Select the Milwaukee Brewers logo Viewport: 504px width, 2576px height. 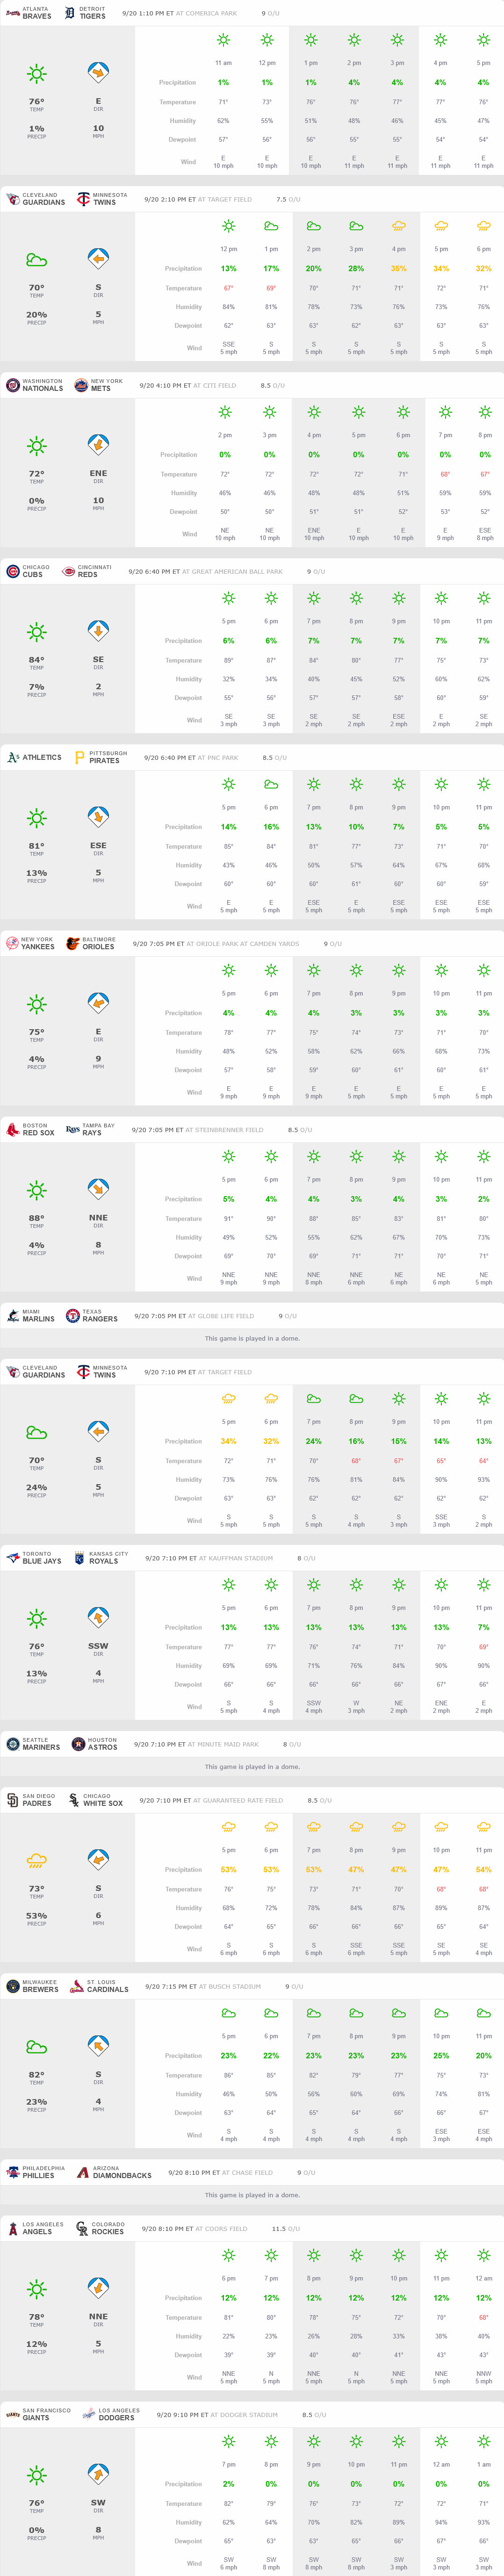13,1985
